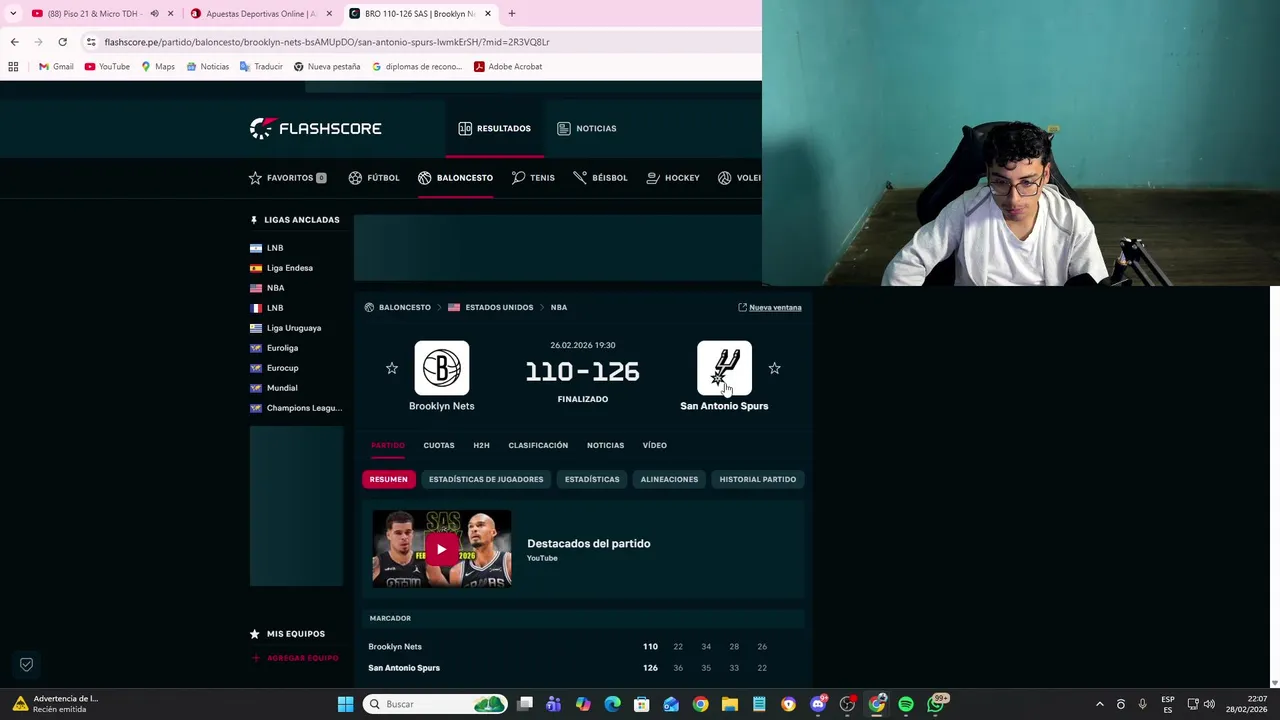Viewport: 1280px width, 720px height.
Task: Select Estadísticas de jugadores sub-tab
Action: tap(486, 479)
